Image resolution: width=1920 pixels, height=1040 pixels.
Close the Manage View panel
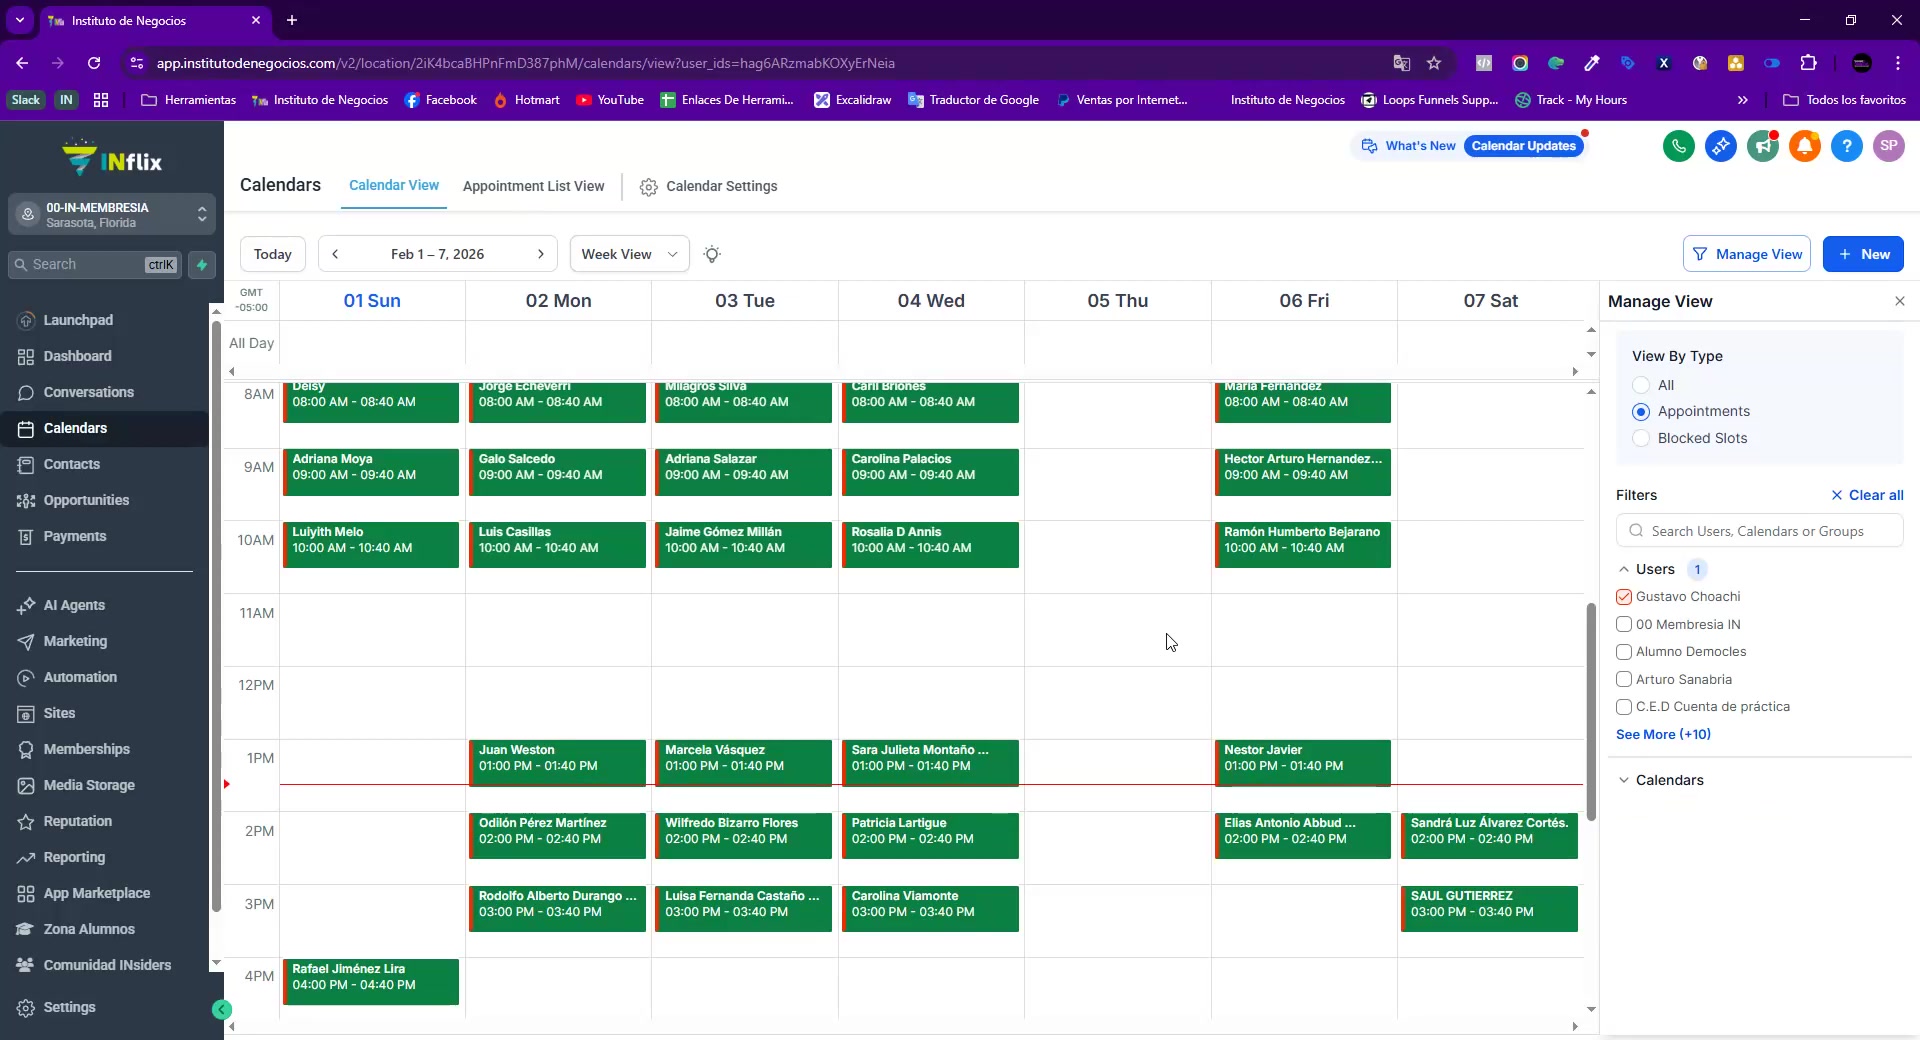coord(1900,301)
